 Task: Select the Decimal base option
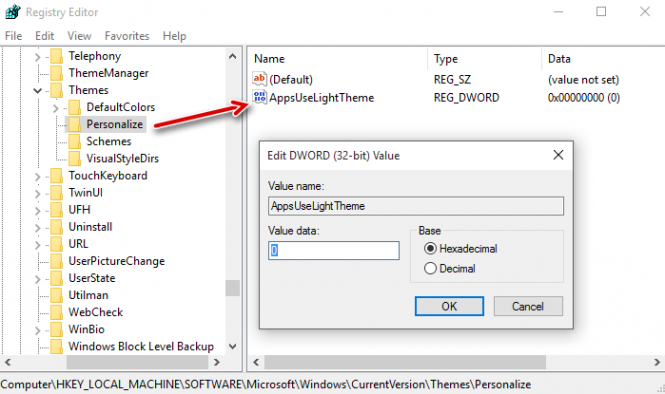click(x=430, y=268)
